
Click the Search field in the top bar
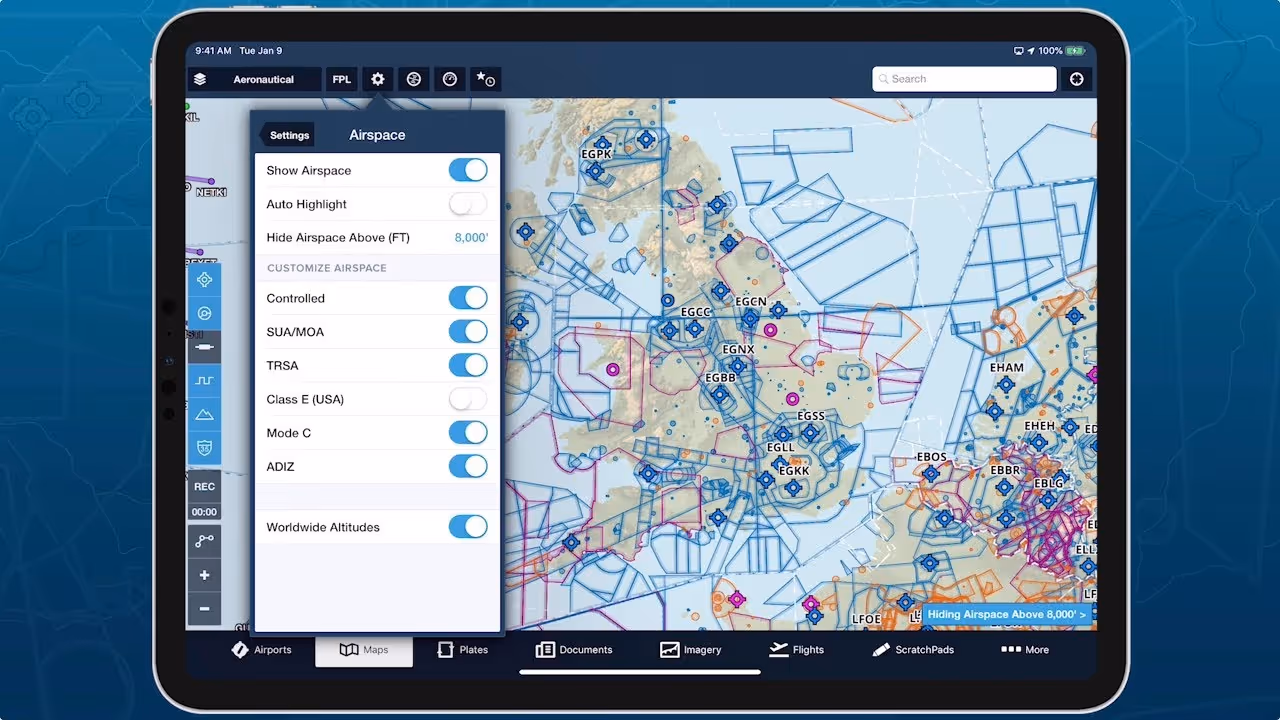(964, 79)
